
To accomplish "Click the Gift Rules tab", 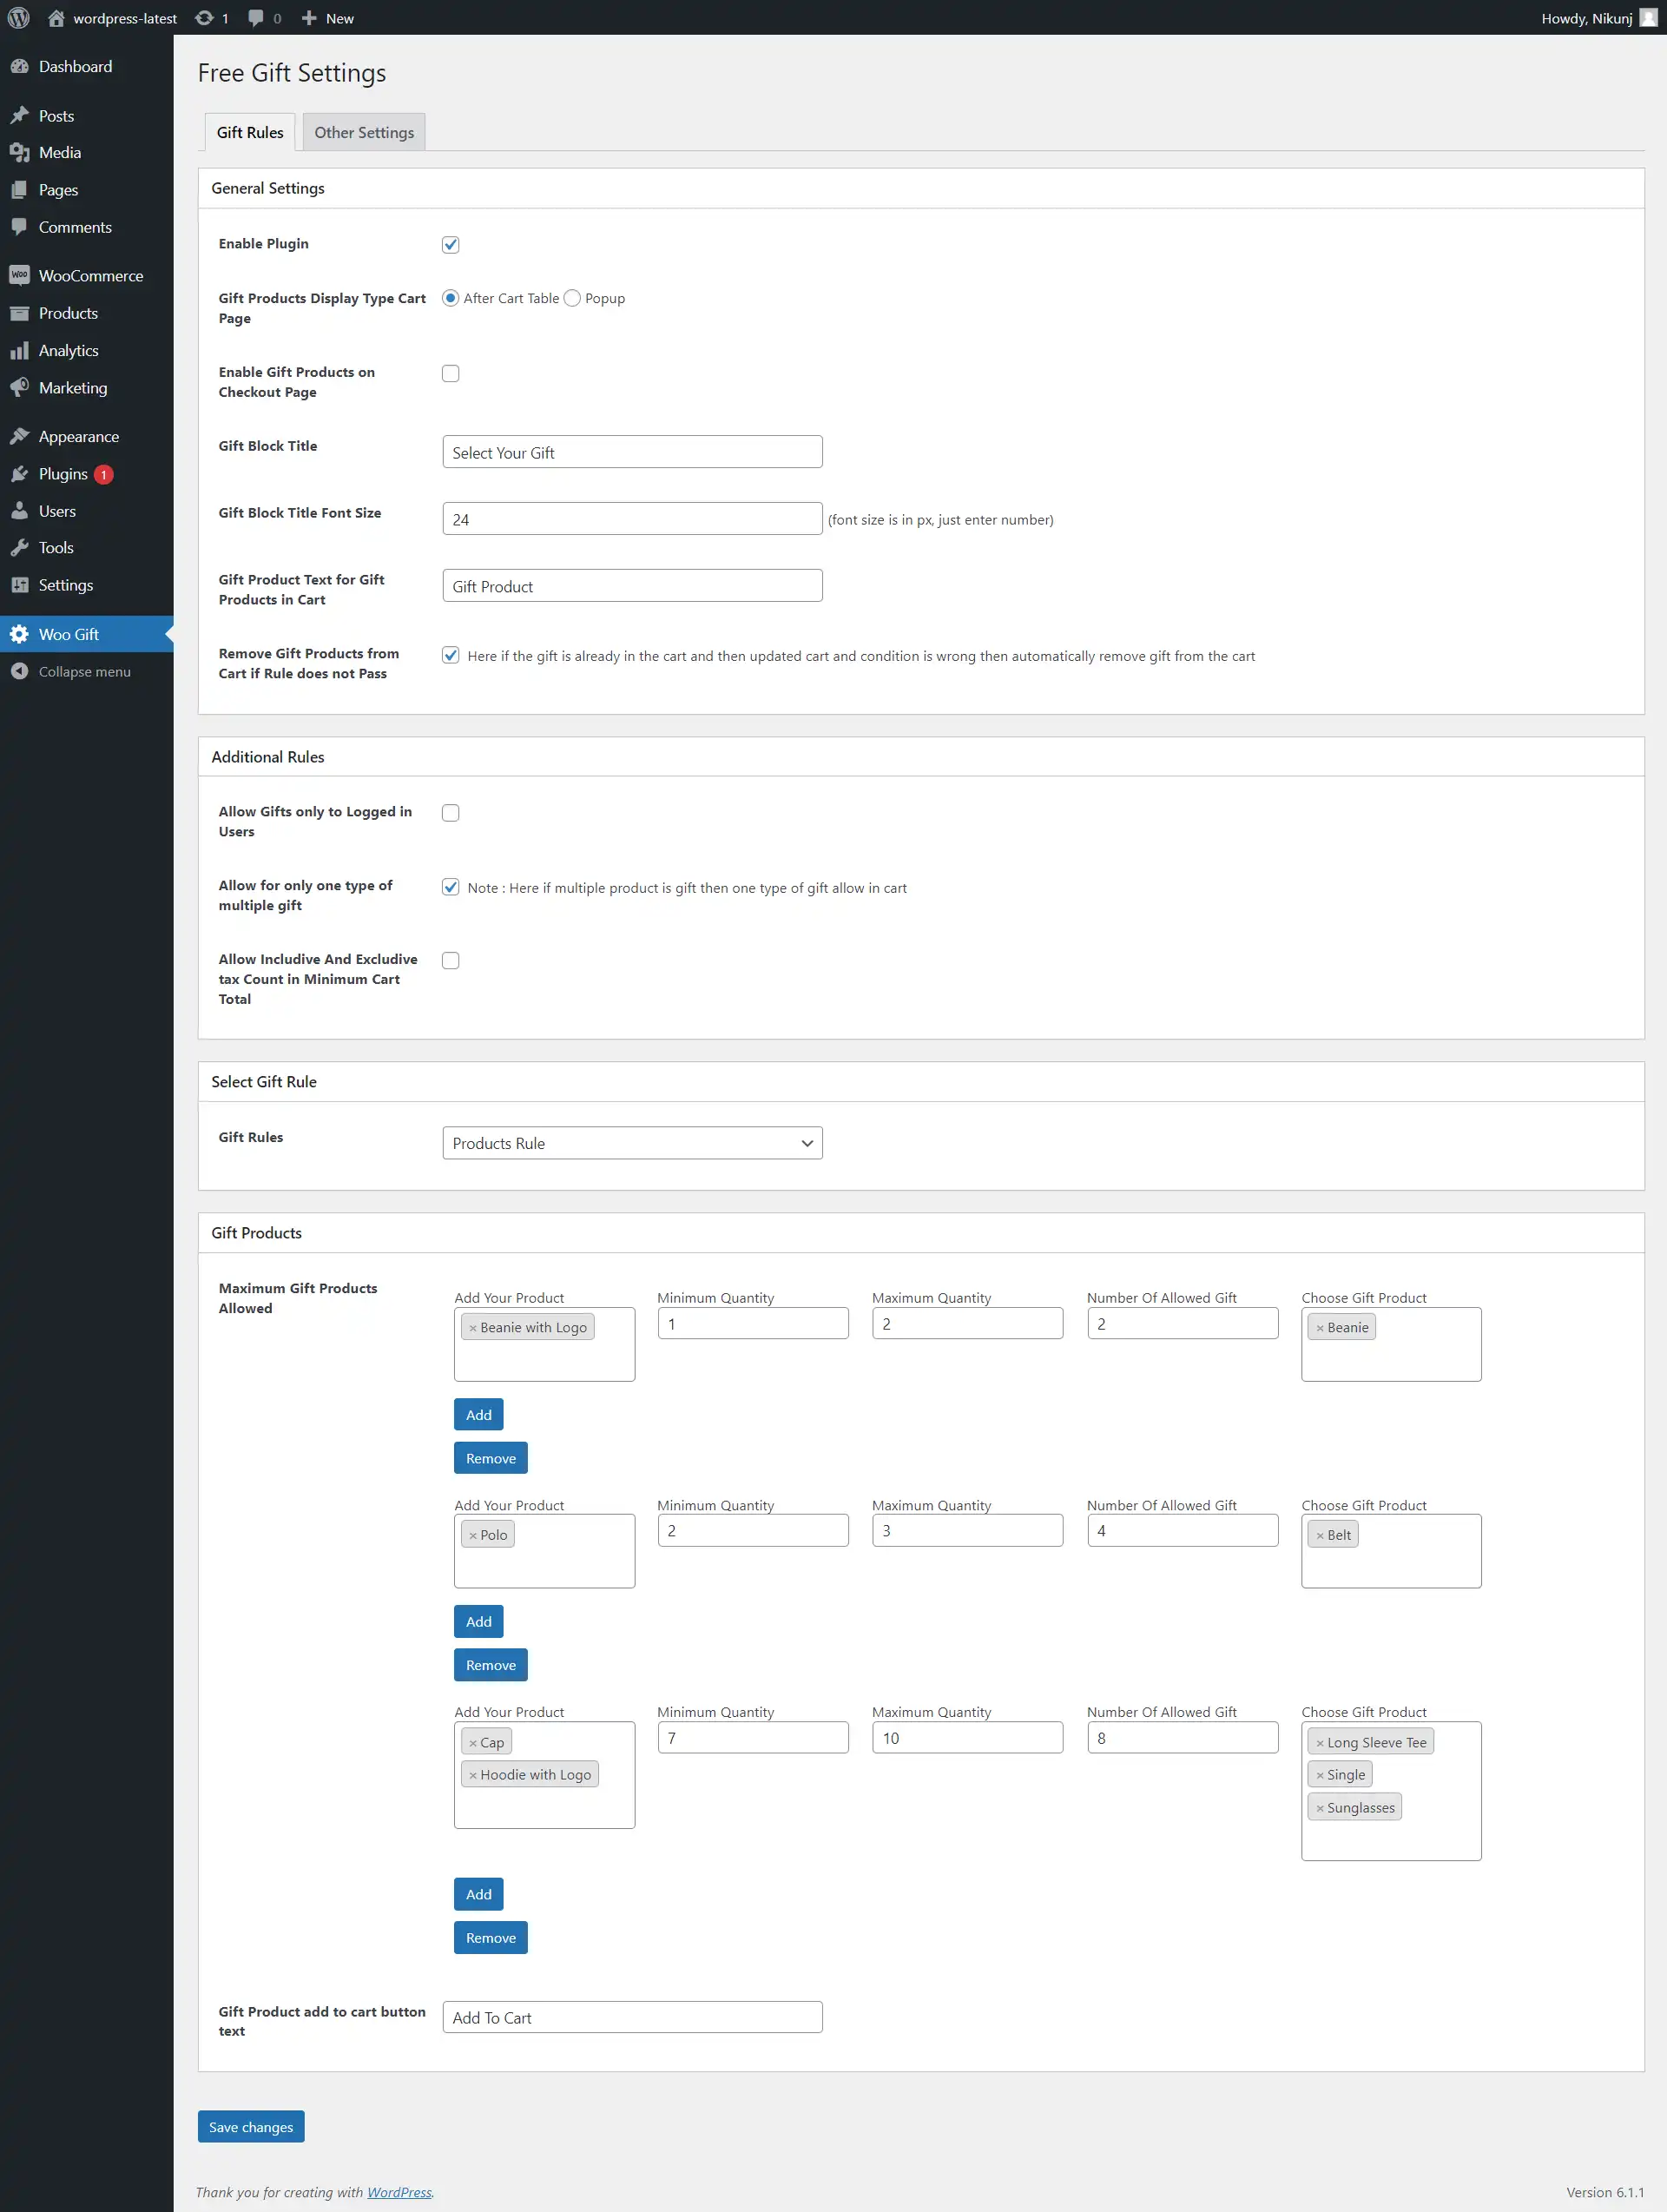I will [248, 131].
